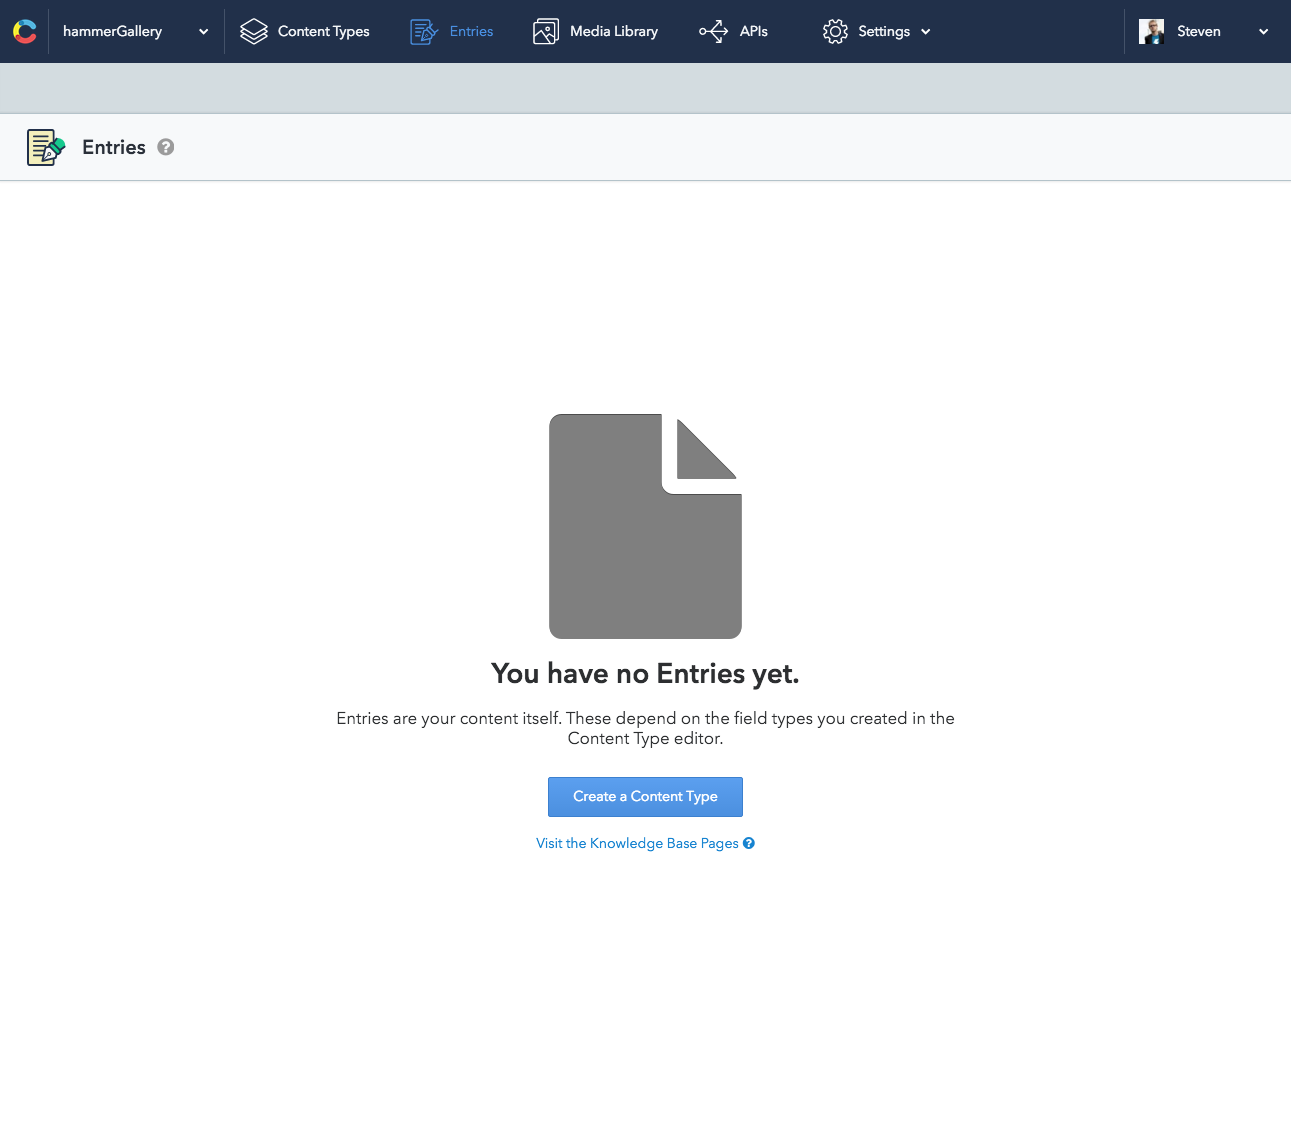
Task: Visit the Knowledge Base Pages link
Action: coord(637,843)
